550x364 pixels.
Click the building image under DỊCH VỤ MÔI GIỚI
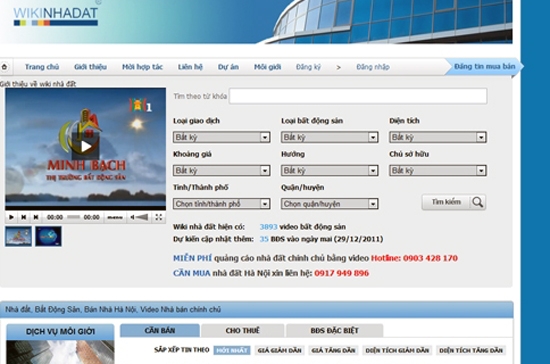pyautogui.click(x=60, y=352)
